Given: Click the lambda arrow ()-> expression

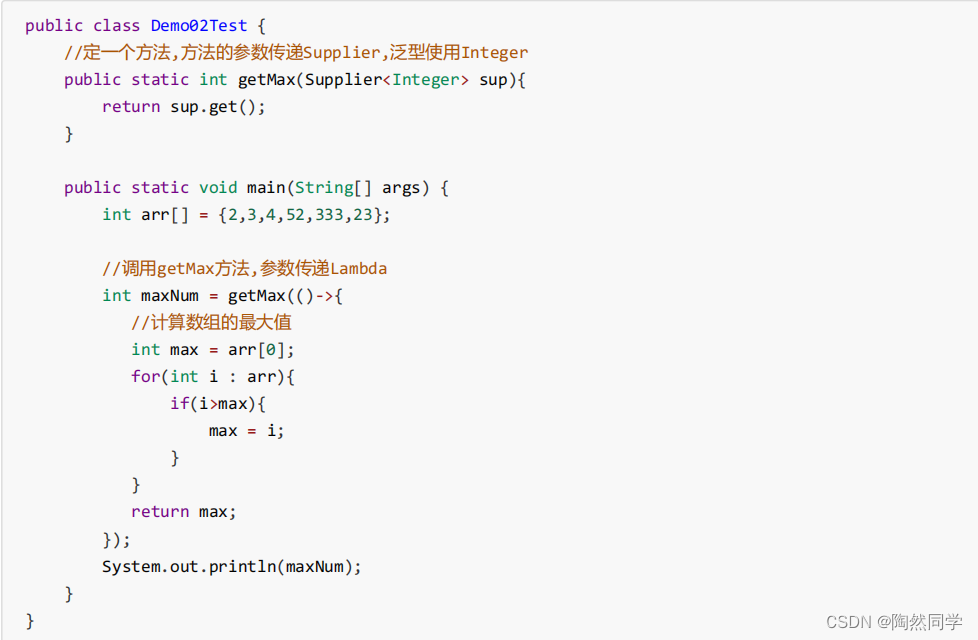Looking at the screenshot, I should pos(315,296).
